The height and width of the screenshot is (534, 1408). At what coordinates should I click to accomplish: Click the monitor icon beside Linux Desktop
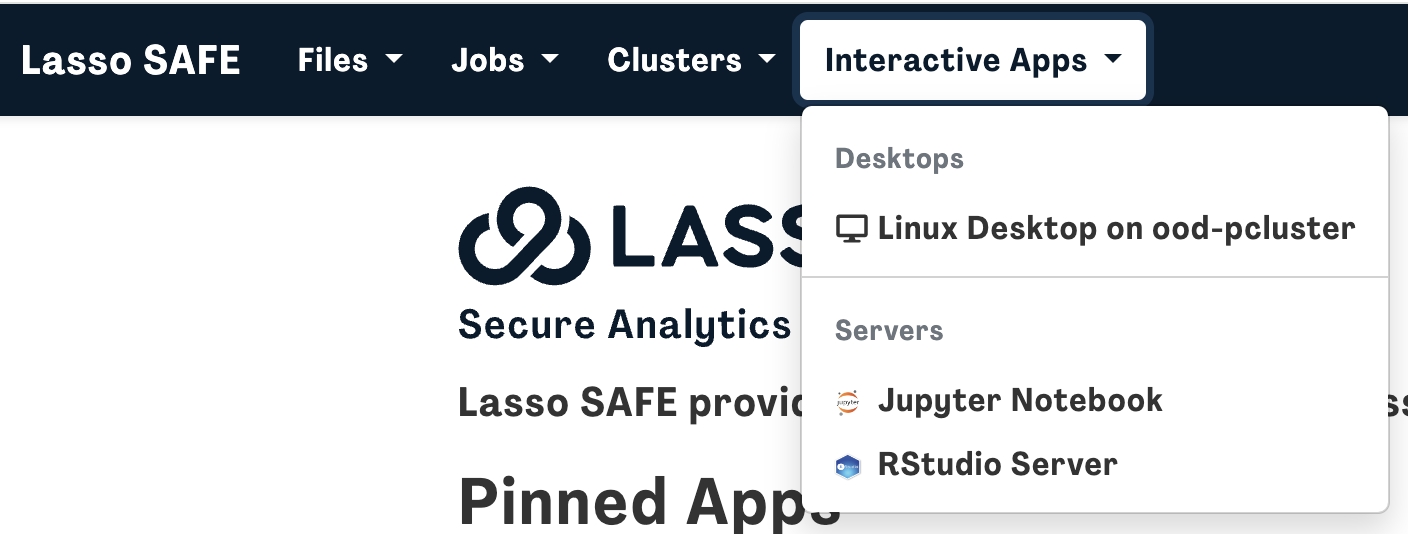tap(851, 230)
